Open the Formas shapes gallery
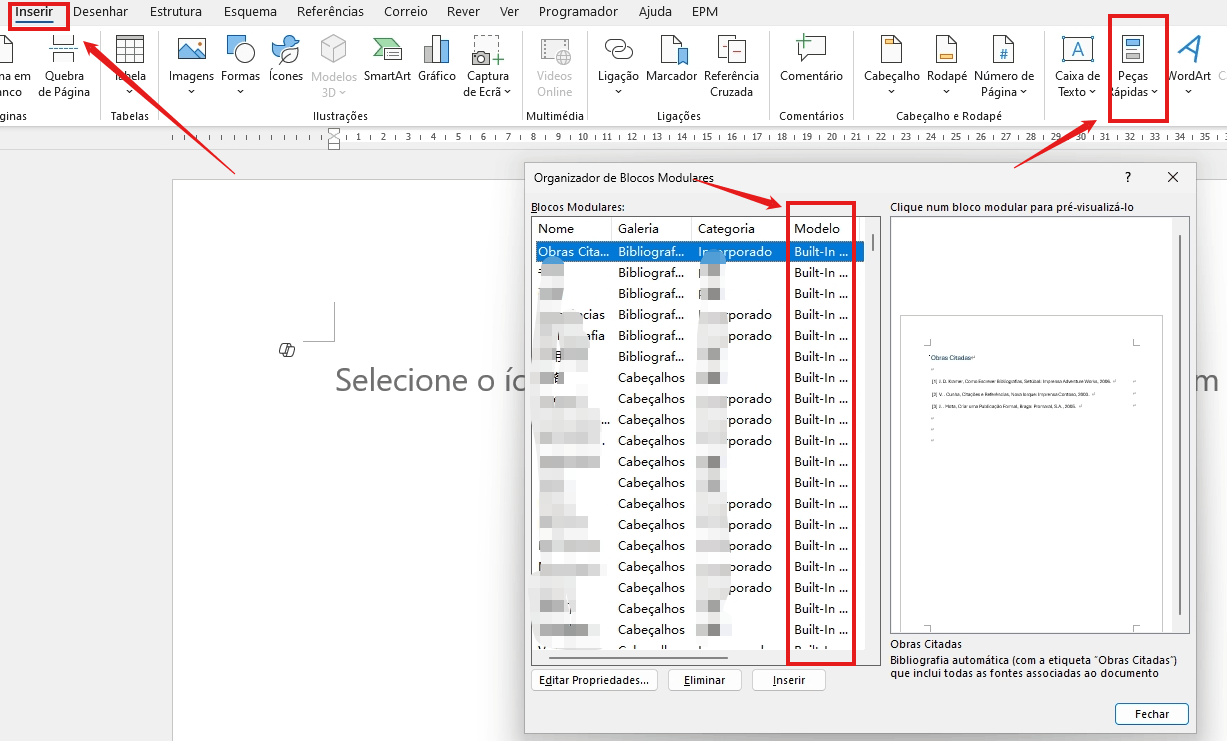Image resolution: width=1227 pixels, height=741 pixels. pos(241,49)
